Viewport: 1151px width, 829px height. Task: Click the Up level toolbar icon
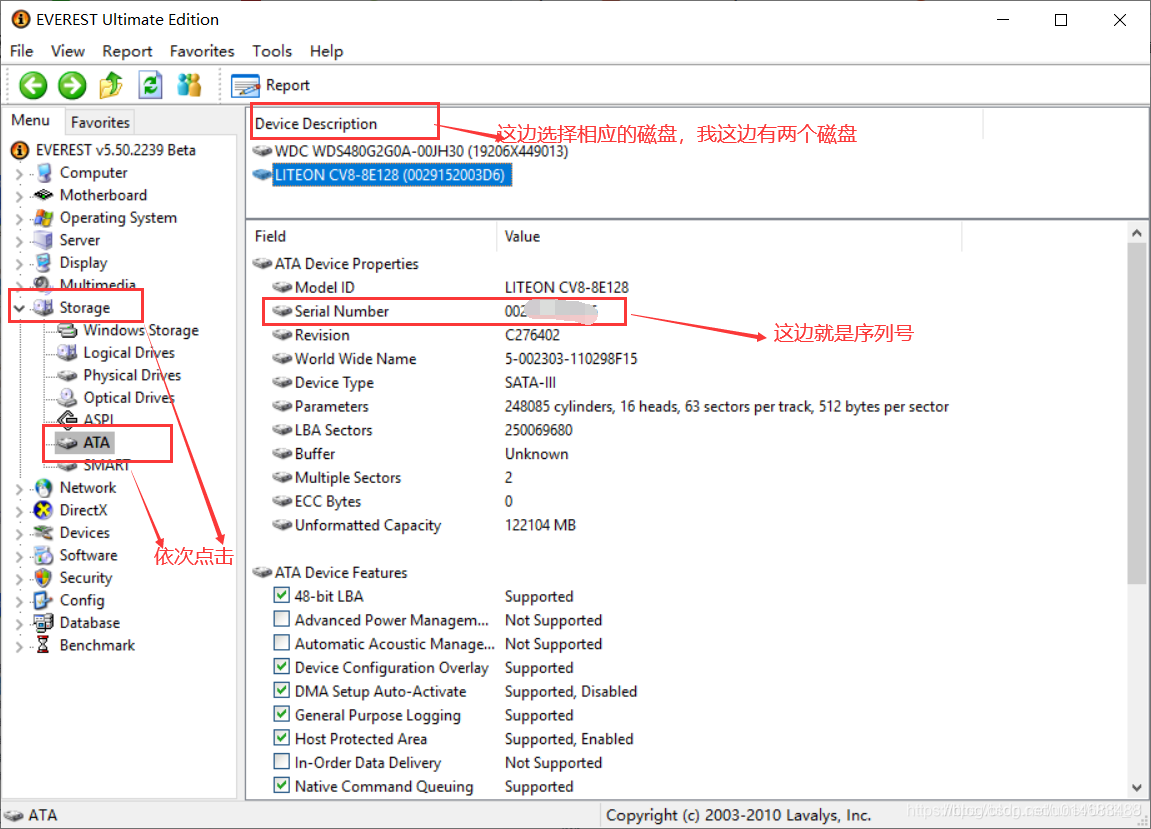(x=111, y=85)
